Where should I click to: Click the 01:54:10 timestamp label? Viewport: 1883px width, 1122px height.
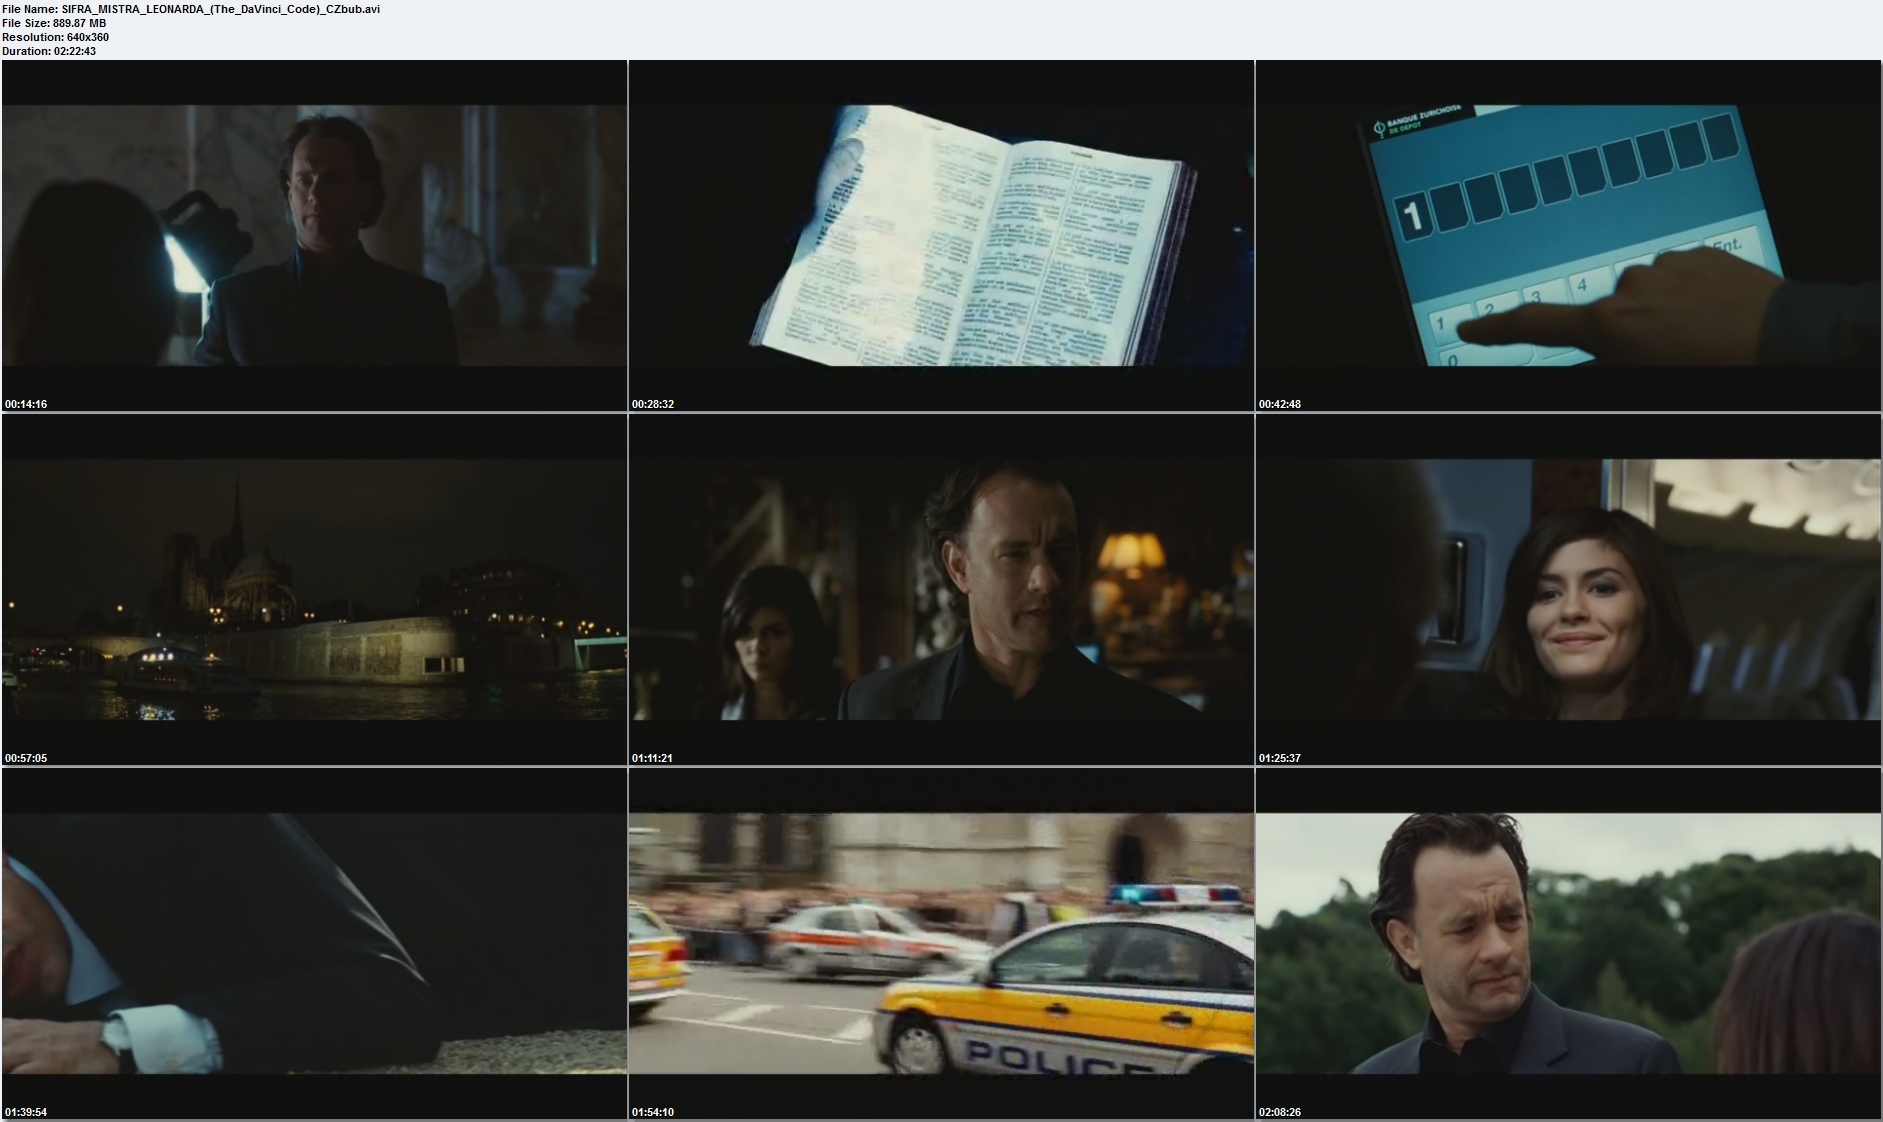[653, 1112]
